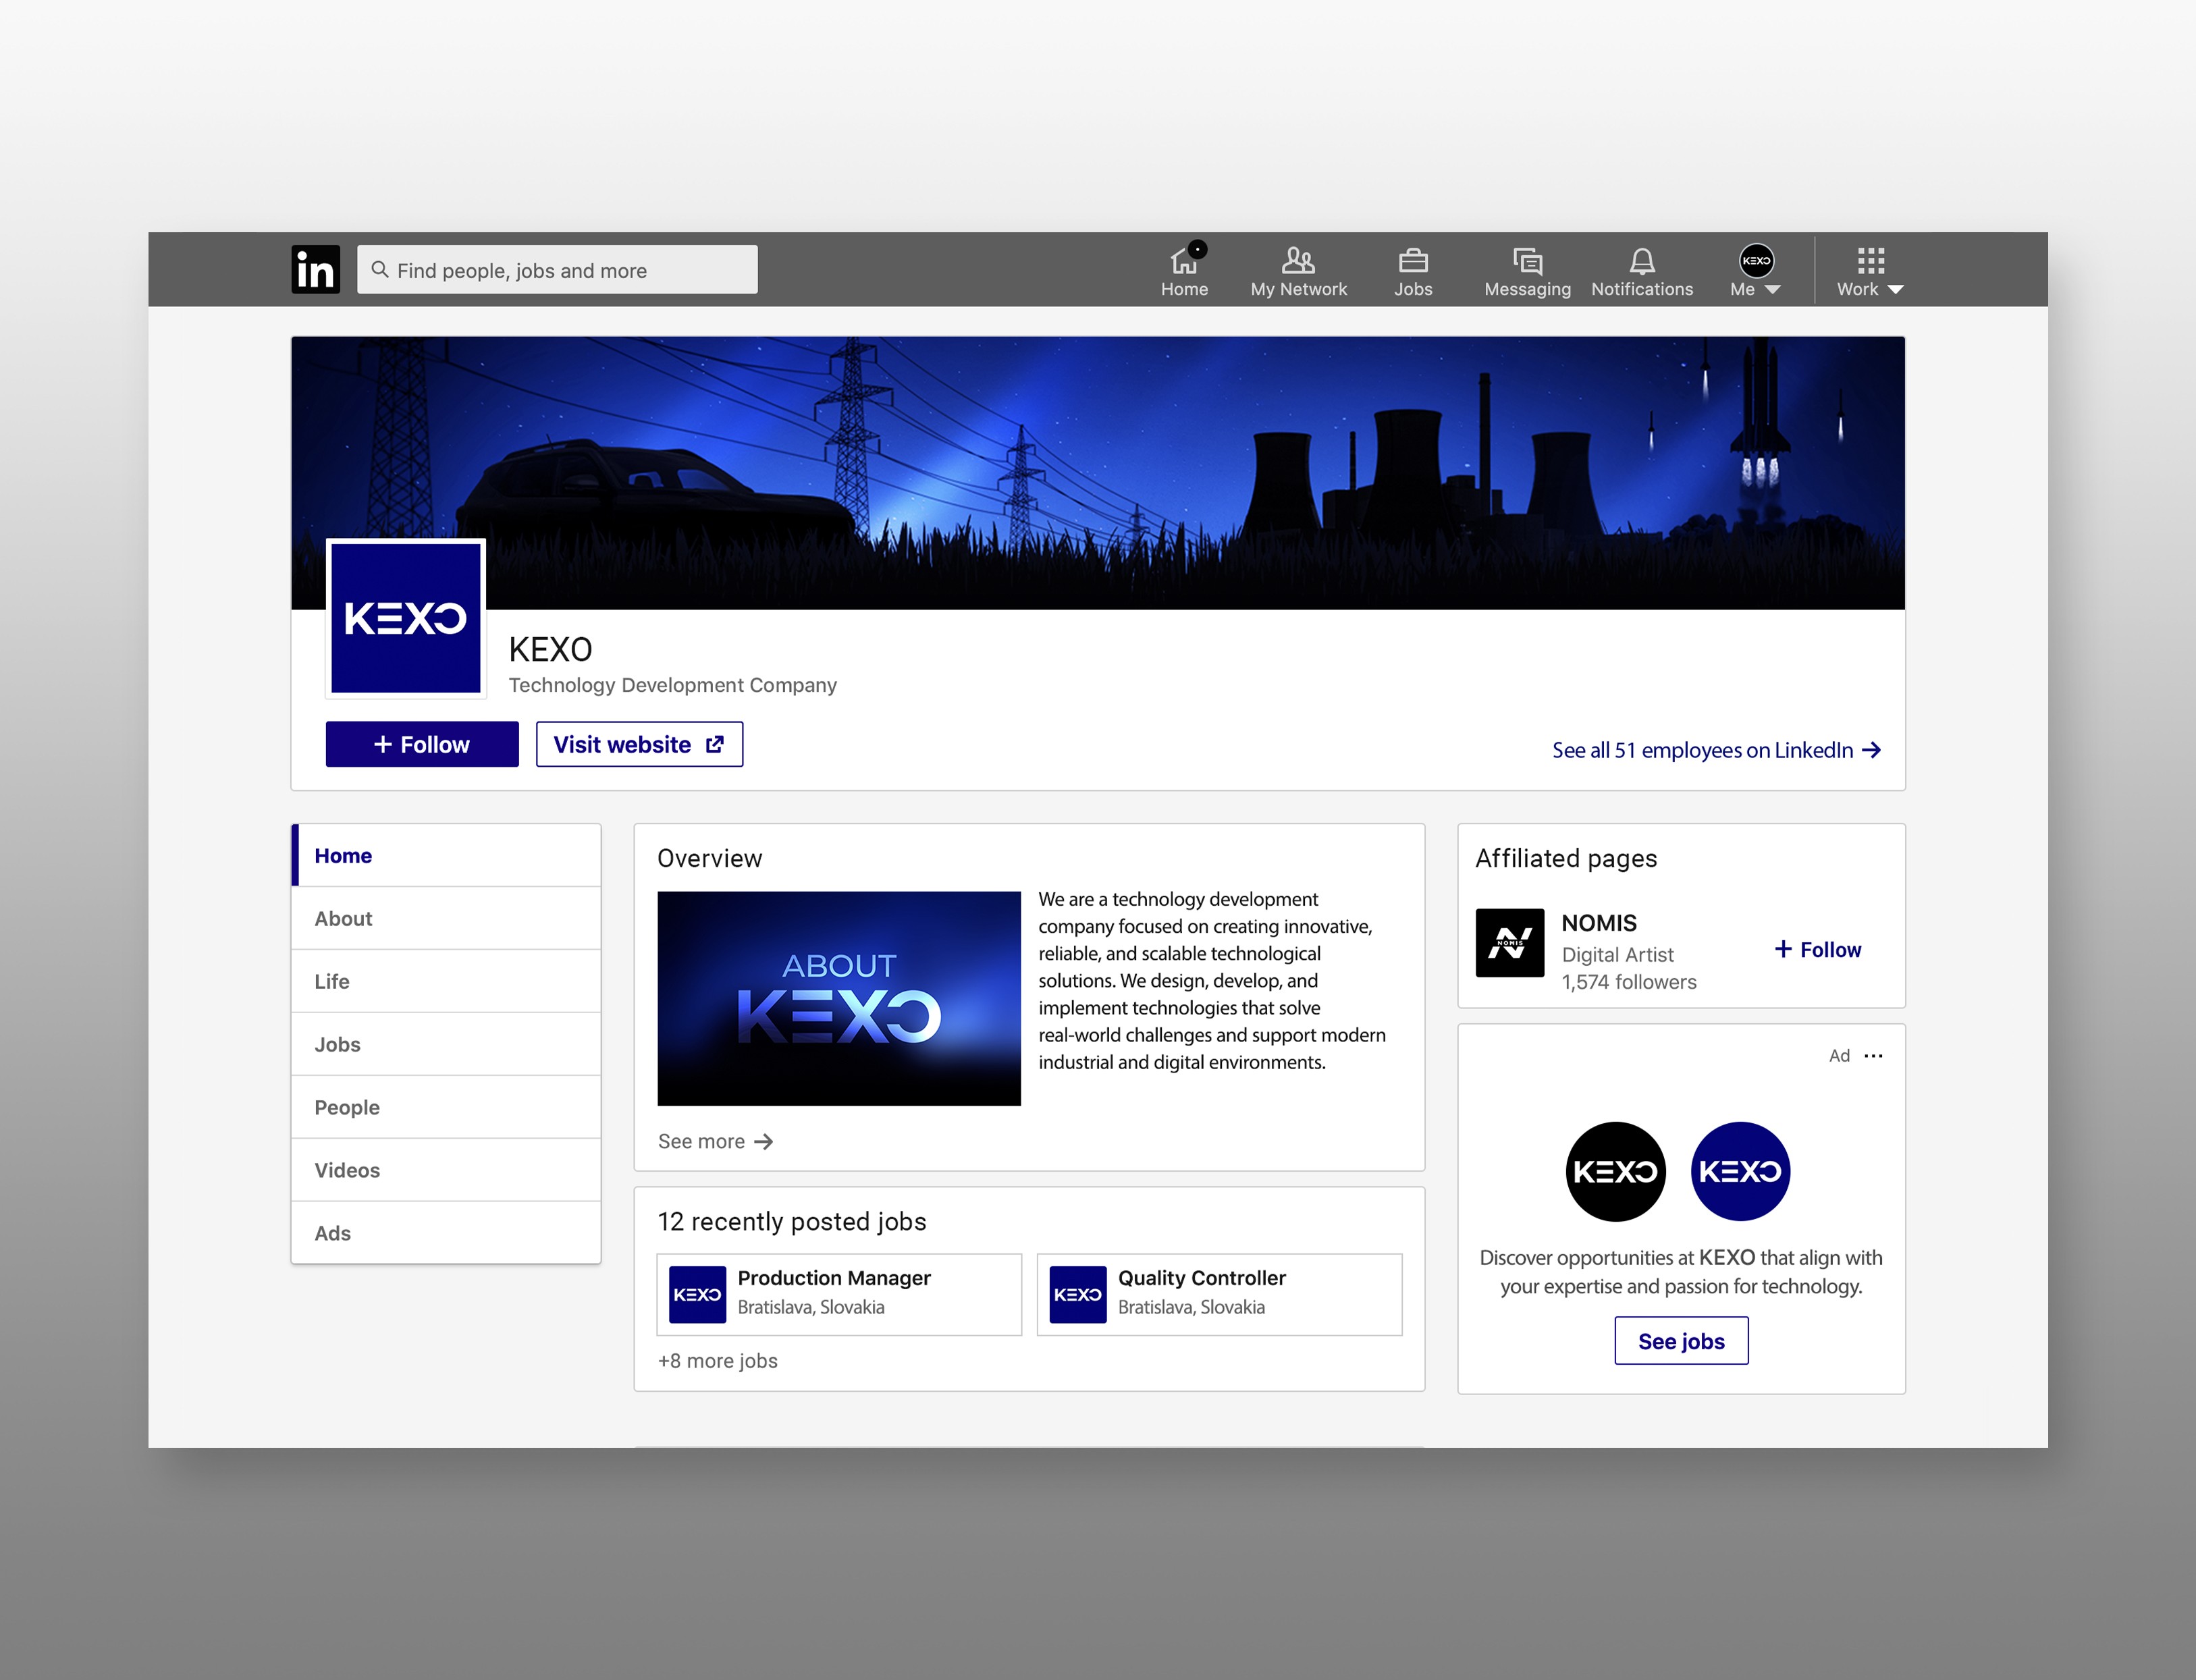Click the Visit website button

tap(639, 744)
